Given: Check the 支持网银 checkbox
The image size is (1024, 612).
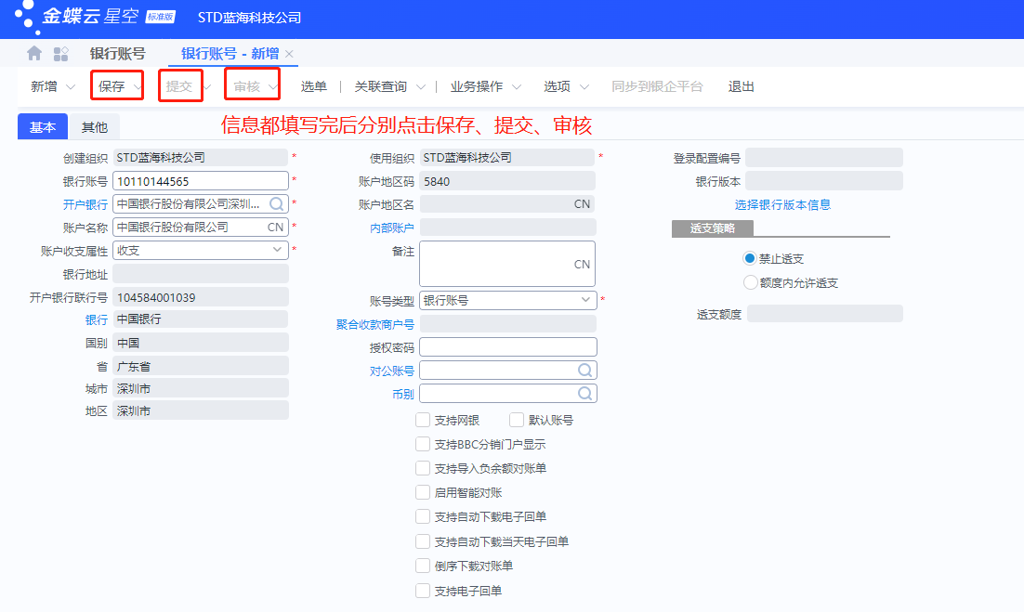Looking at the screenshot, I should [423, 419].
